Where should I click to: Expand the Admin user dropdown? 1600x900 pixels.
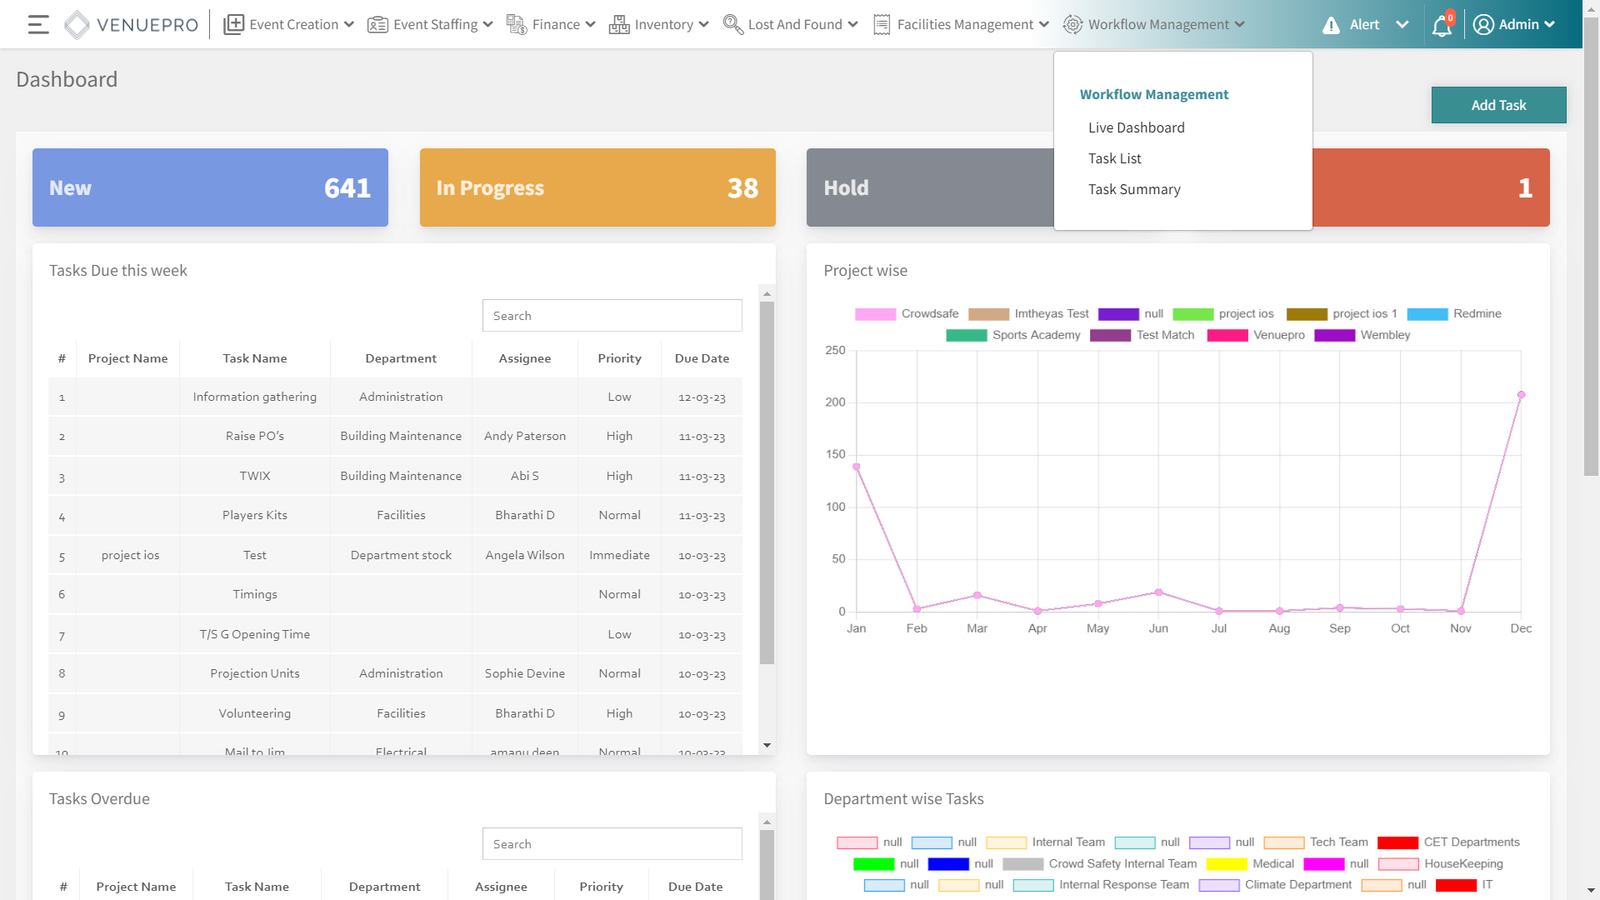tap(1514, 25)
